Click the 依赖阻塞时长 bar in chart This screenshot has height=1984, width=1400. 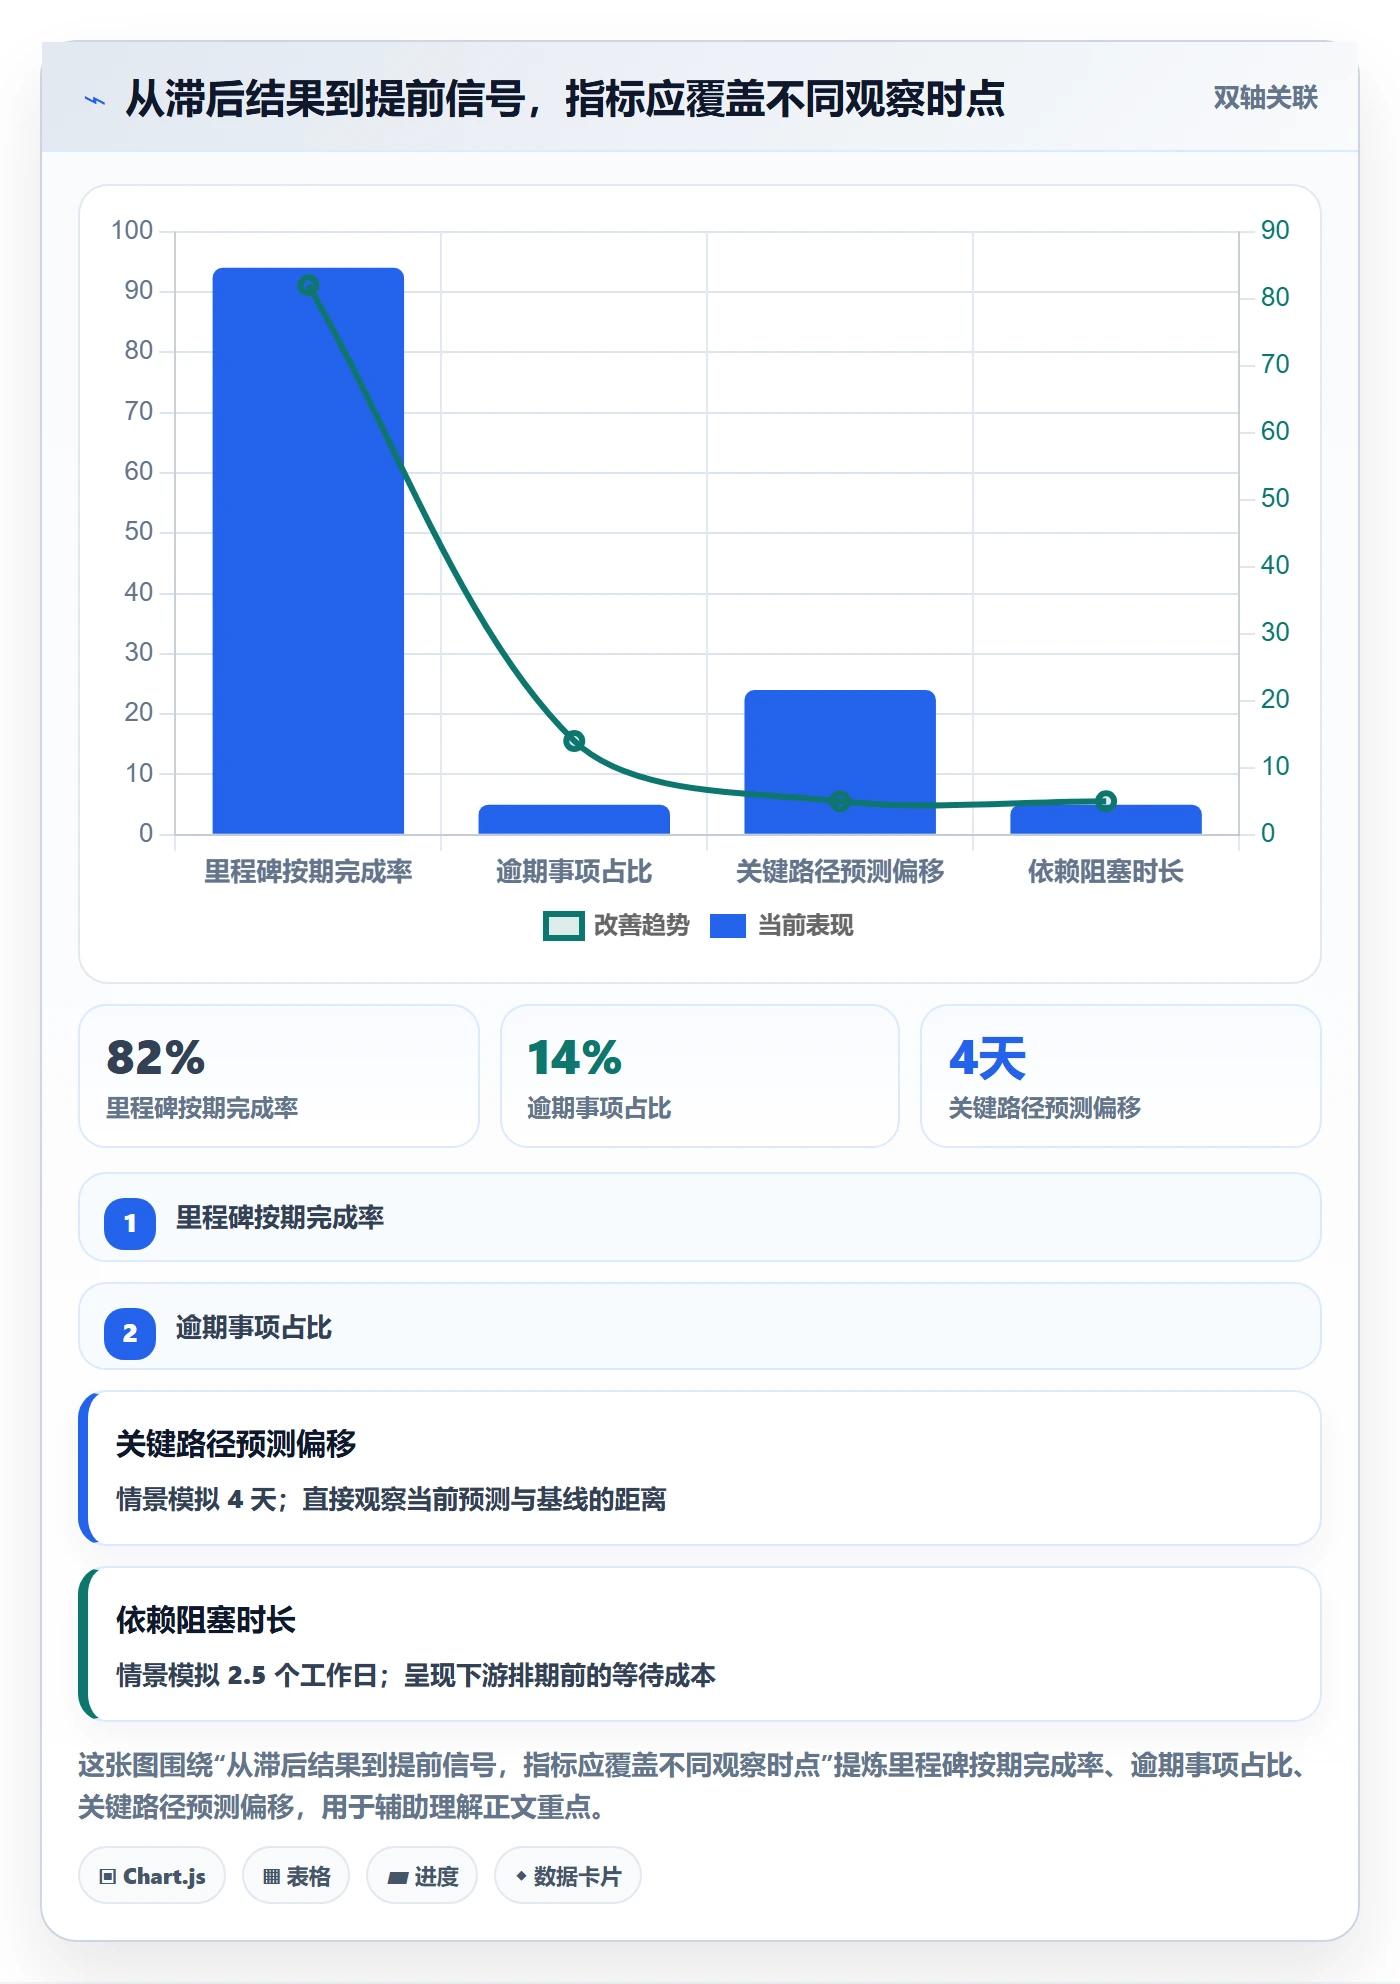coord(1106,820)
